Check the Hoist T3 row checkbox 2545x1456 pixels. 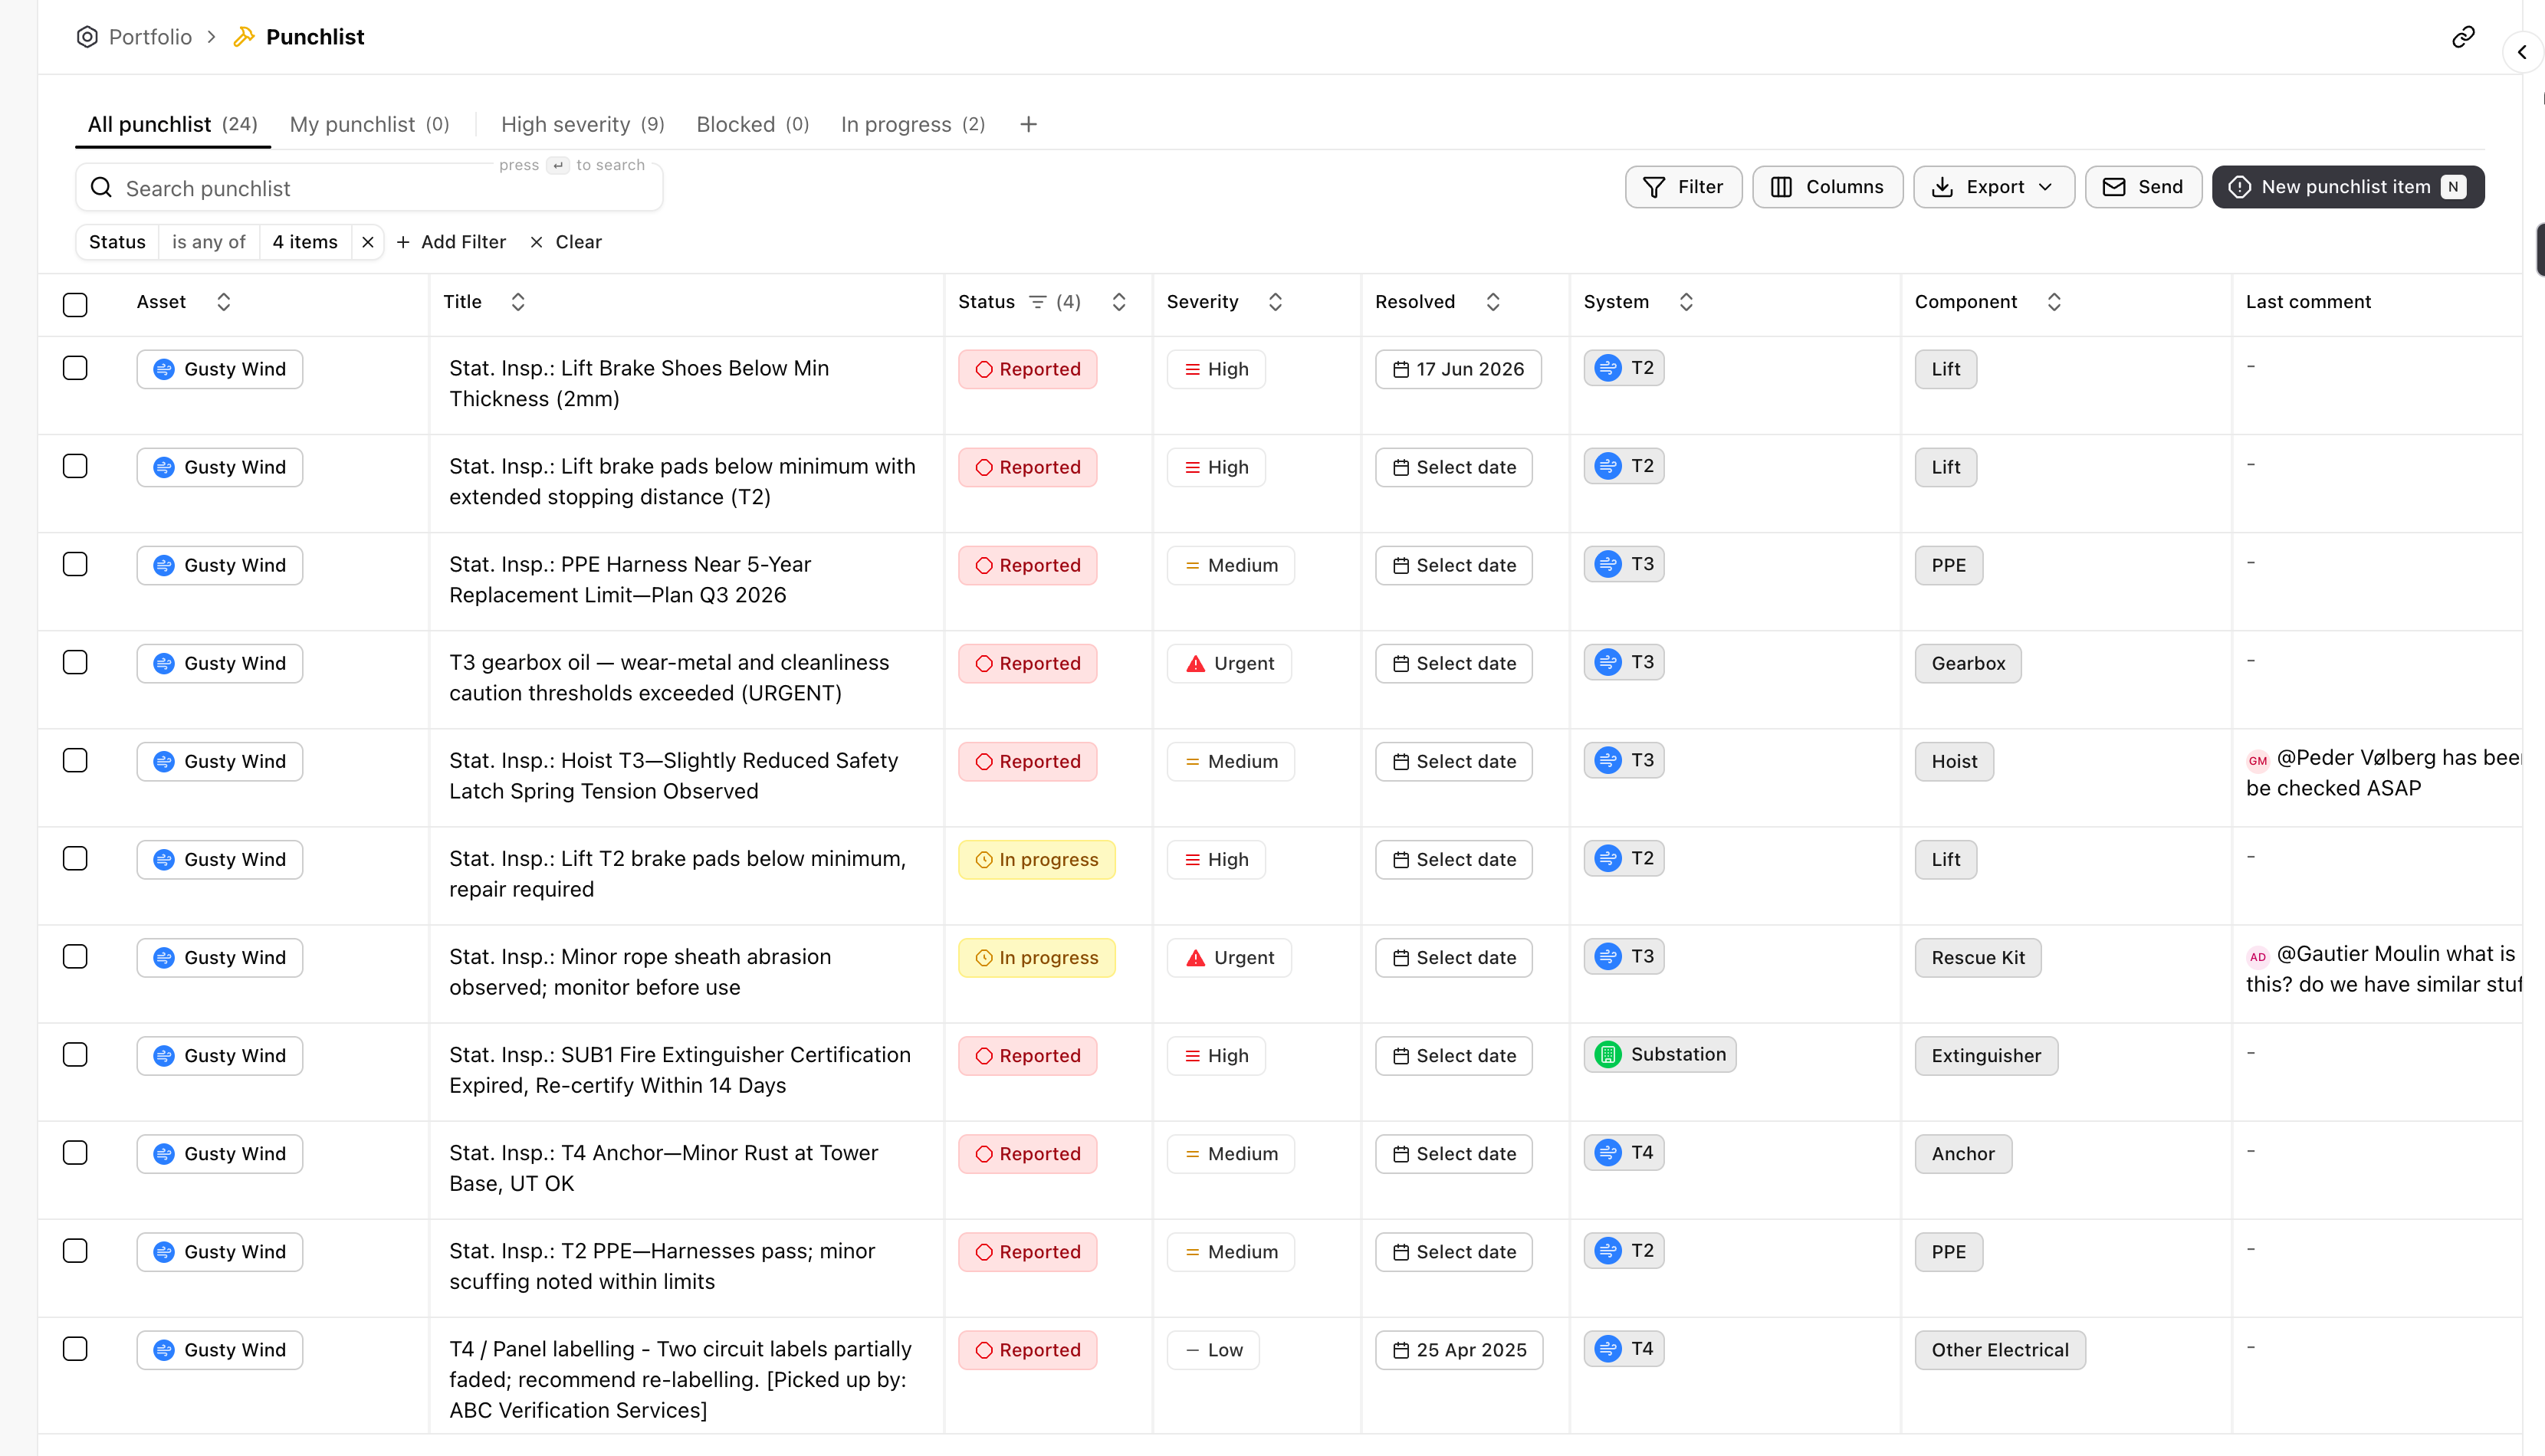coord(75,760)
